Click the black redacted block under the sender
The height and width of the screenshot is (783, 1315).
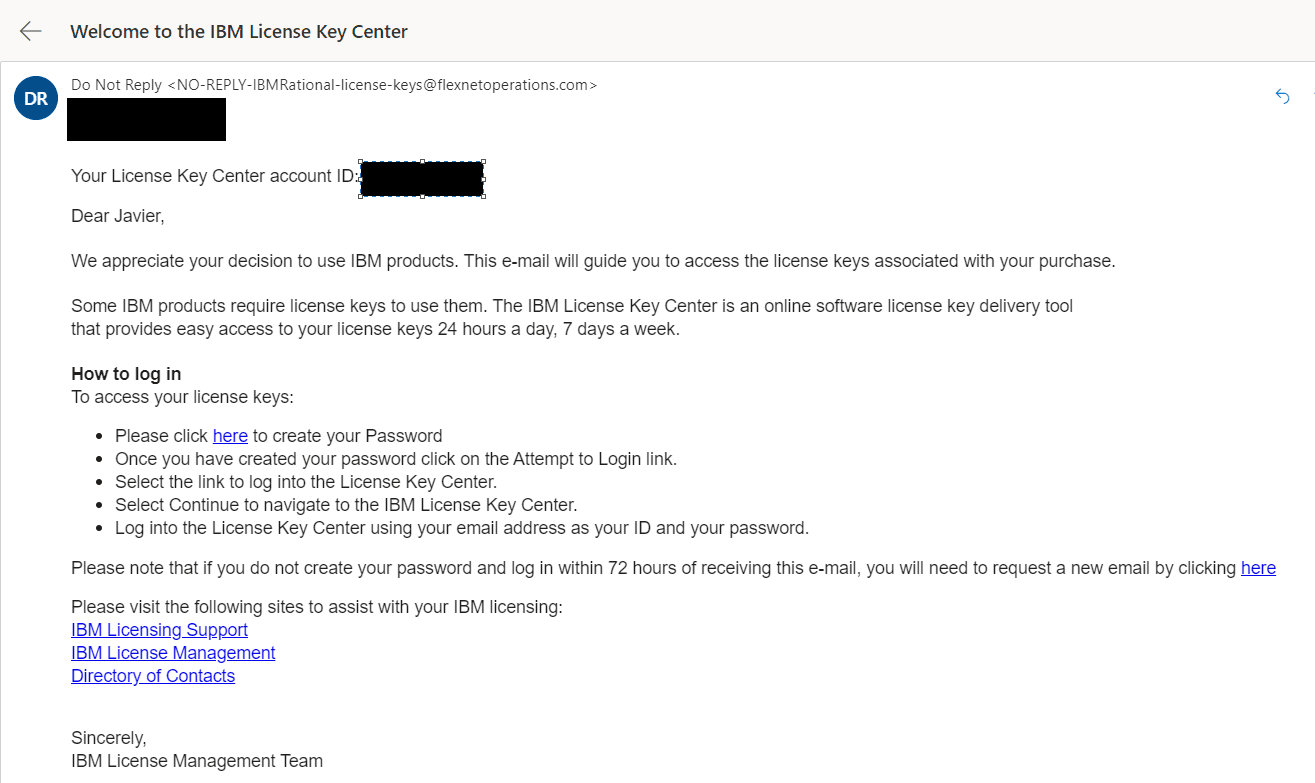click(x=146, y=120)
